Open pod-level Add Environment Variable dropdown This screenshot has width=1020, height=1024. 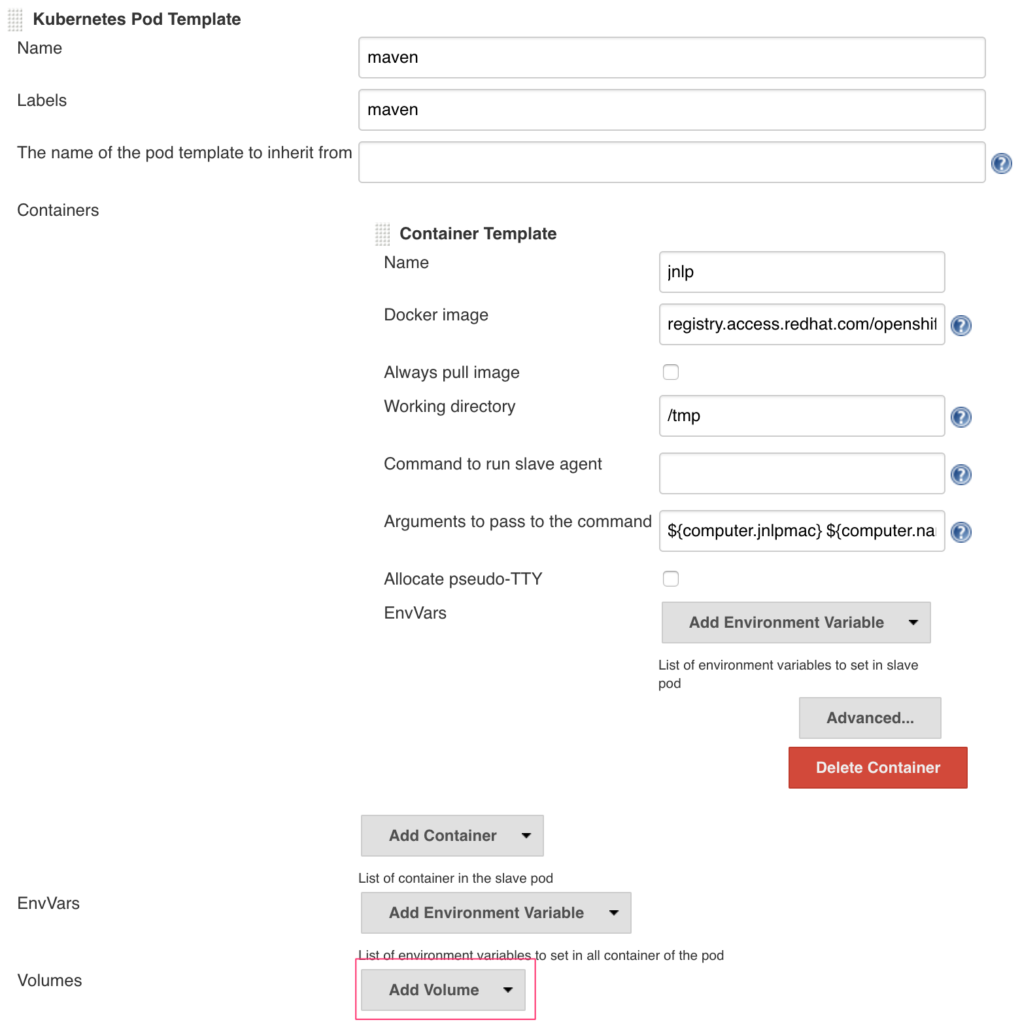[x=495, y=913]
